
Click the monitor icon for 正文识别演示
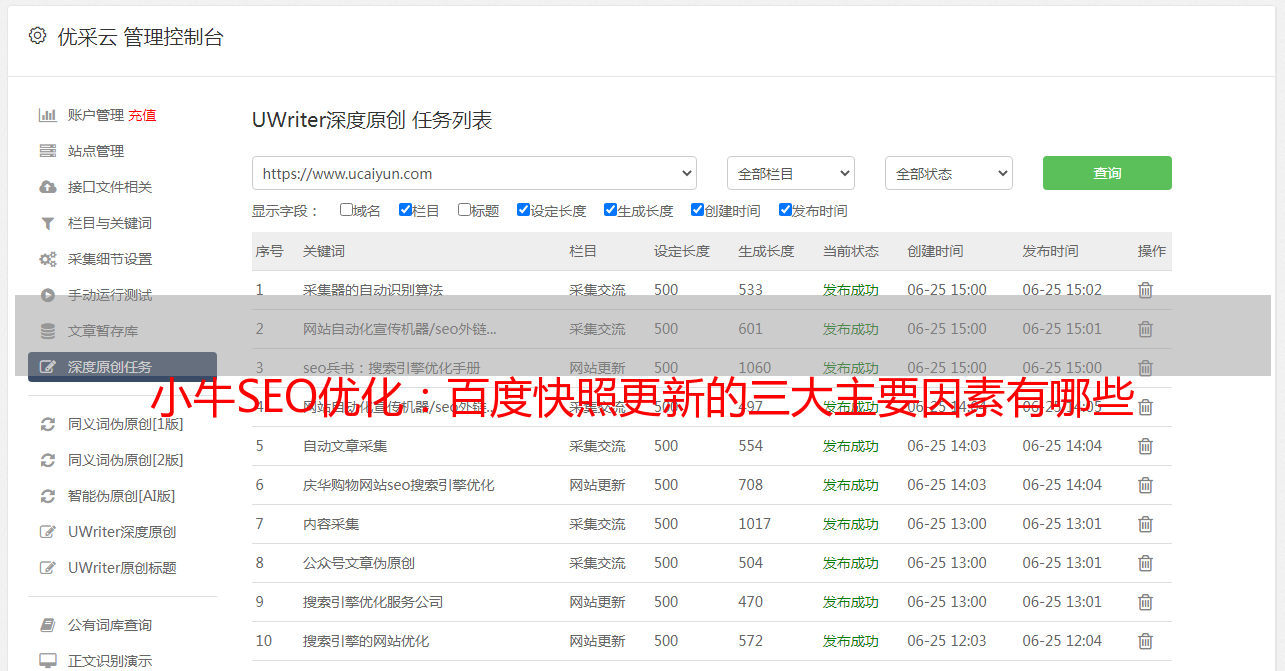point(47,661)
